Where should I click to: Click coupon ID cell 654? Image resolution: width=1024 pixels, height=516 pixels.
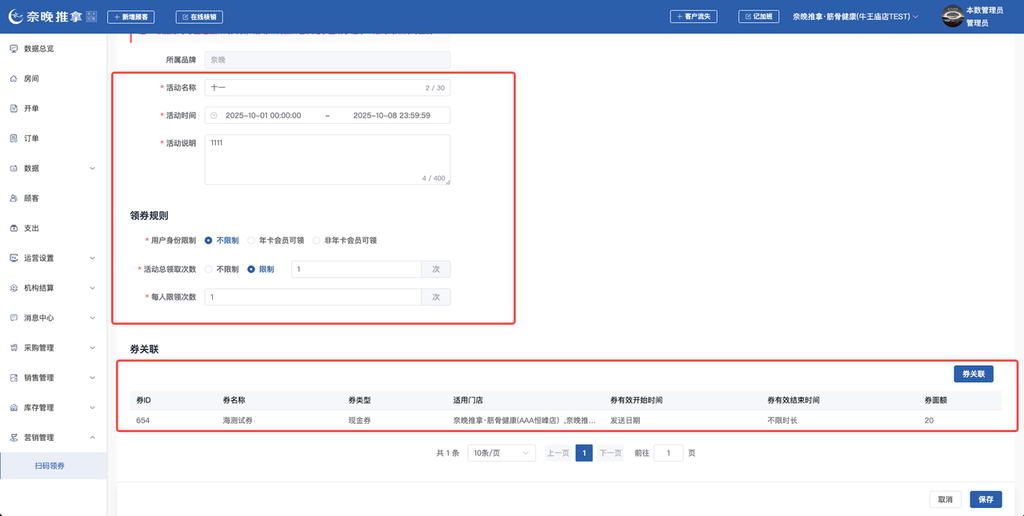tap(143, 421)
